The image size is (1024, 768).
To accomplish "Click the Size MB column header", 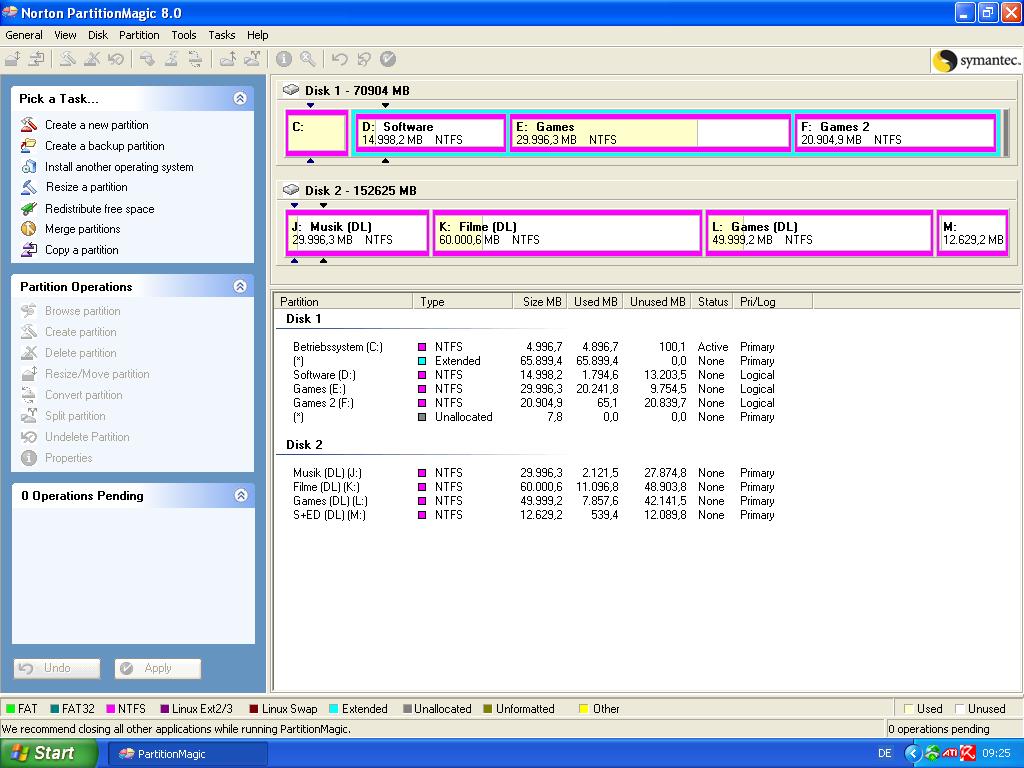I will (x=539, y=302).
